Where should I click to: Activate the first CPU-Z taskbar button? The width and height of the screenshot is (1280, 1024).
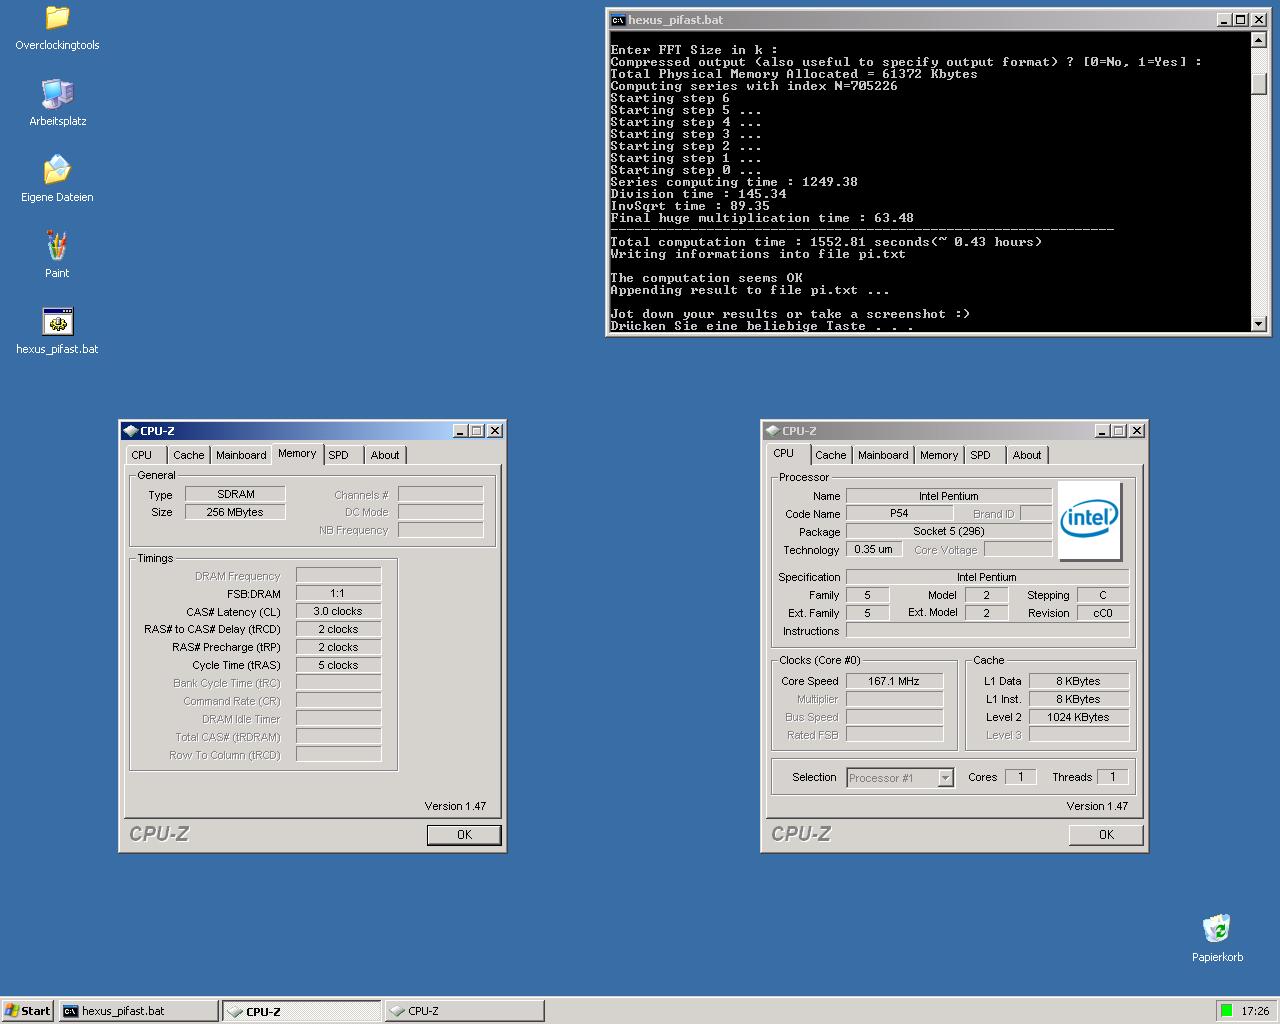(x=301, y=1011)
